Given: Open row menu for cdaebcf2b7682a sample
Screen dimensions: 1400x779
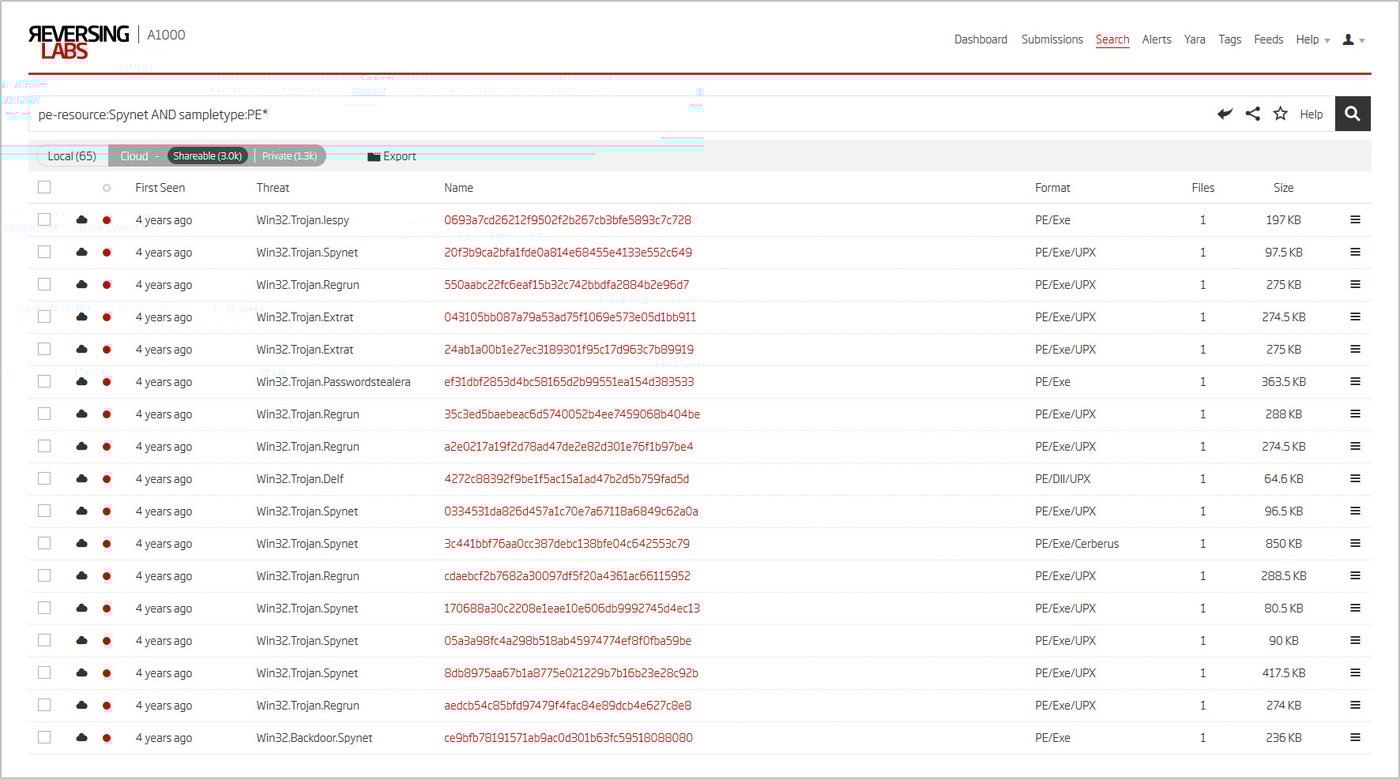Looking at the screenshot, I should 1355,575.
